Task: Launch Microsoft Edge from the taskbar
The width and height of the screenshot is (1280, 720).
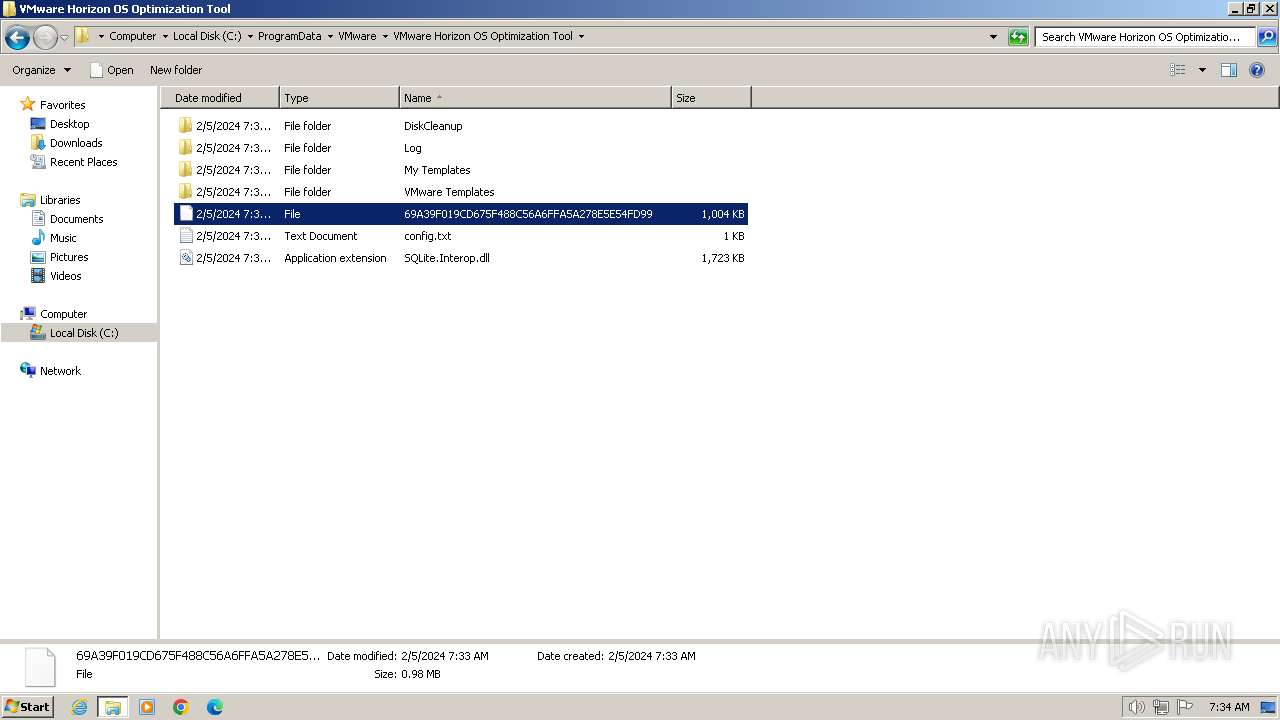Action: tap(215, 707)
